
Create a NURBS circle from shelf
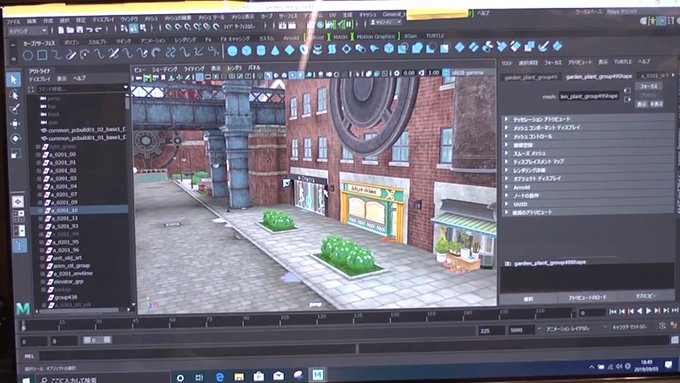[28, 55]
